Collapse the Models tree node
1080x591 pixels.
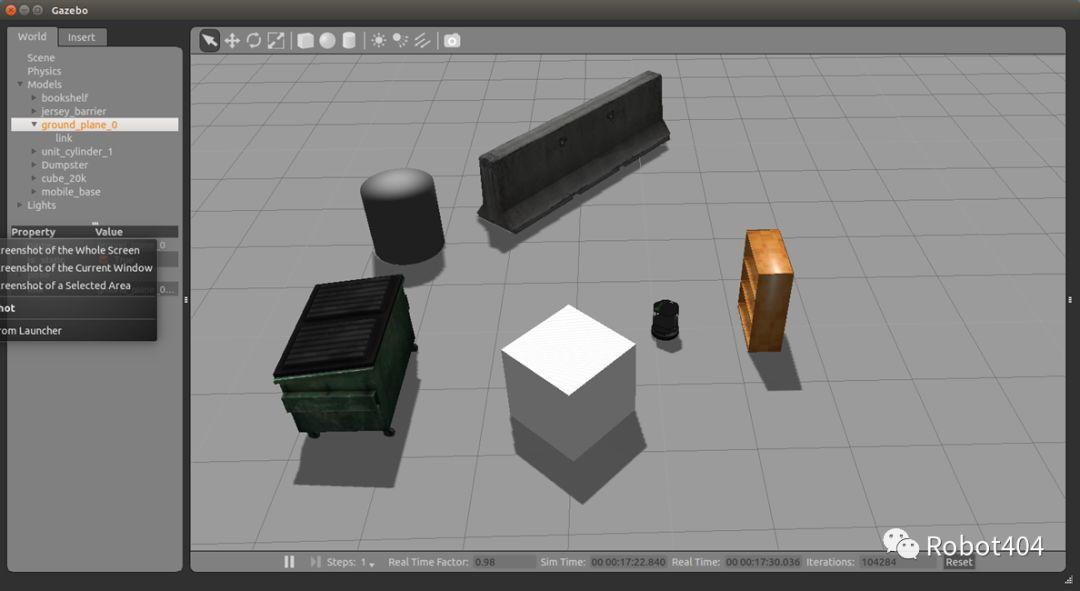pyautogui.click(x=20, y=84)
